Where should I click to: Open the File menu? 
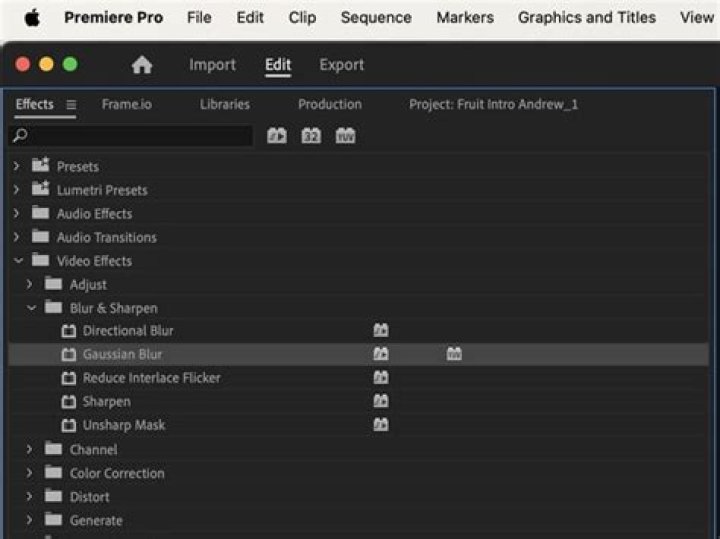click(199, 17)
